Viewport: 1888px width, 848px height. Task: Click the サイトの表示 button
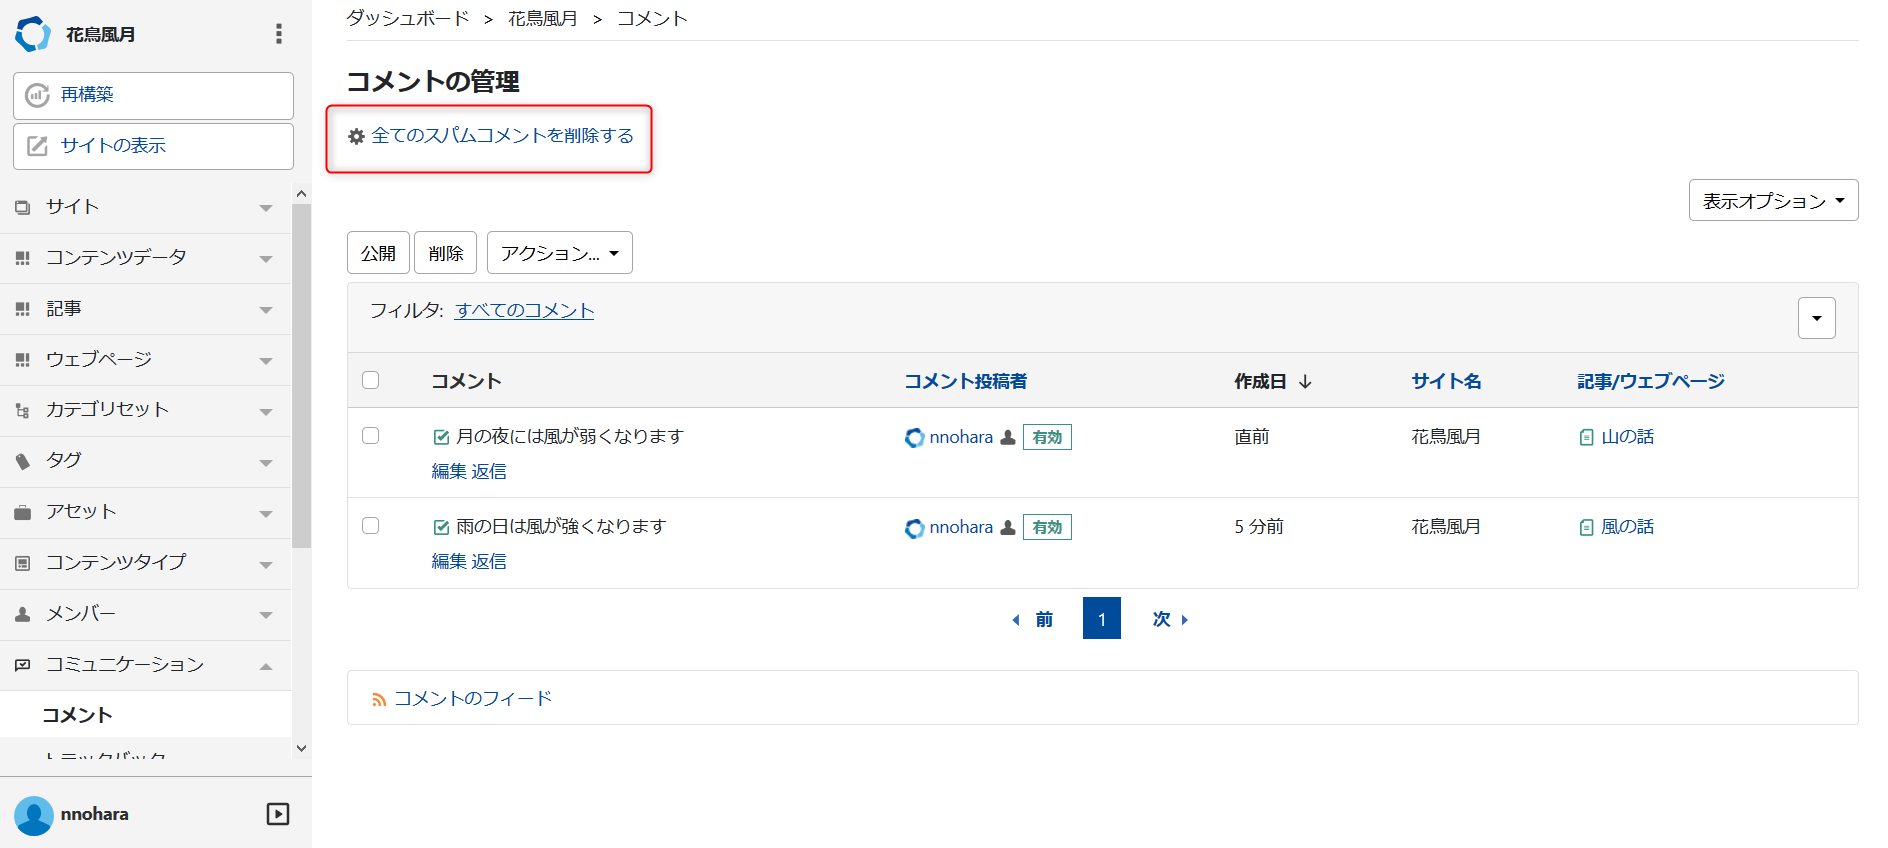153,146
